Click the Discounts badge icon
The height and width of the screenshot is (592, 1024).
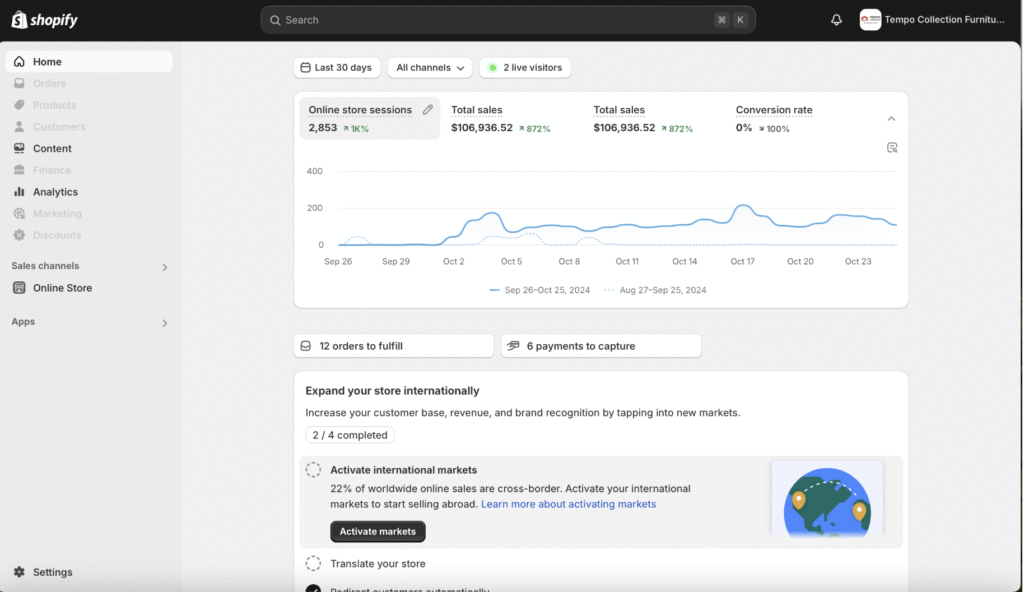(19, 235)
